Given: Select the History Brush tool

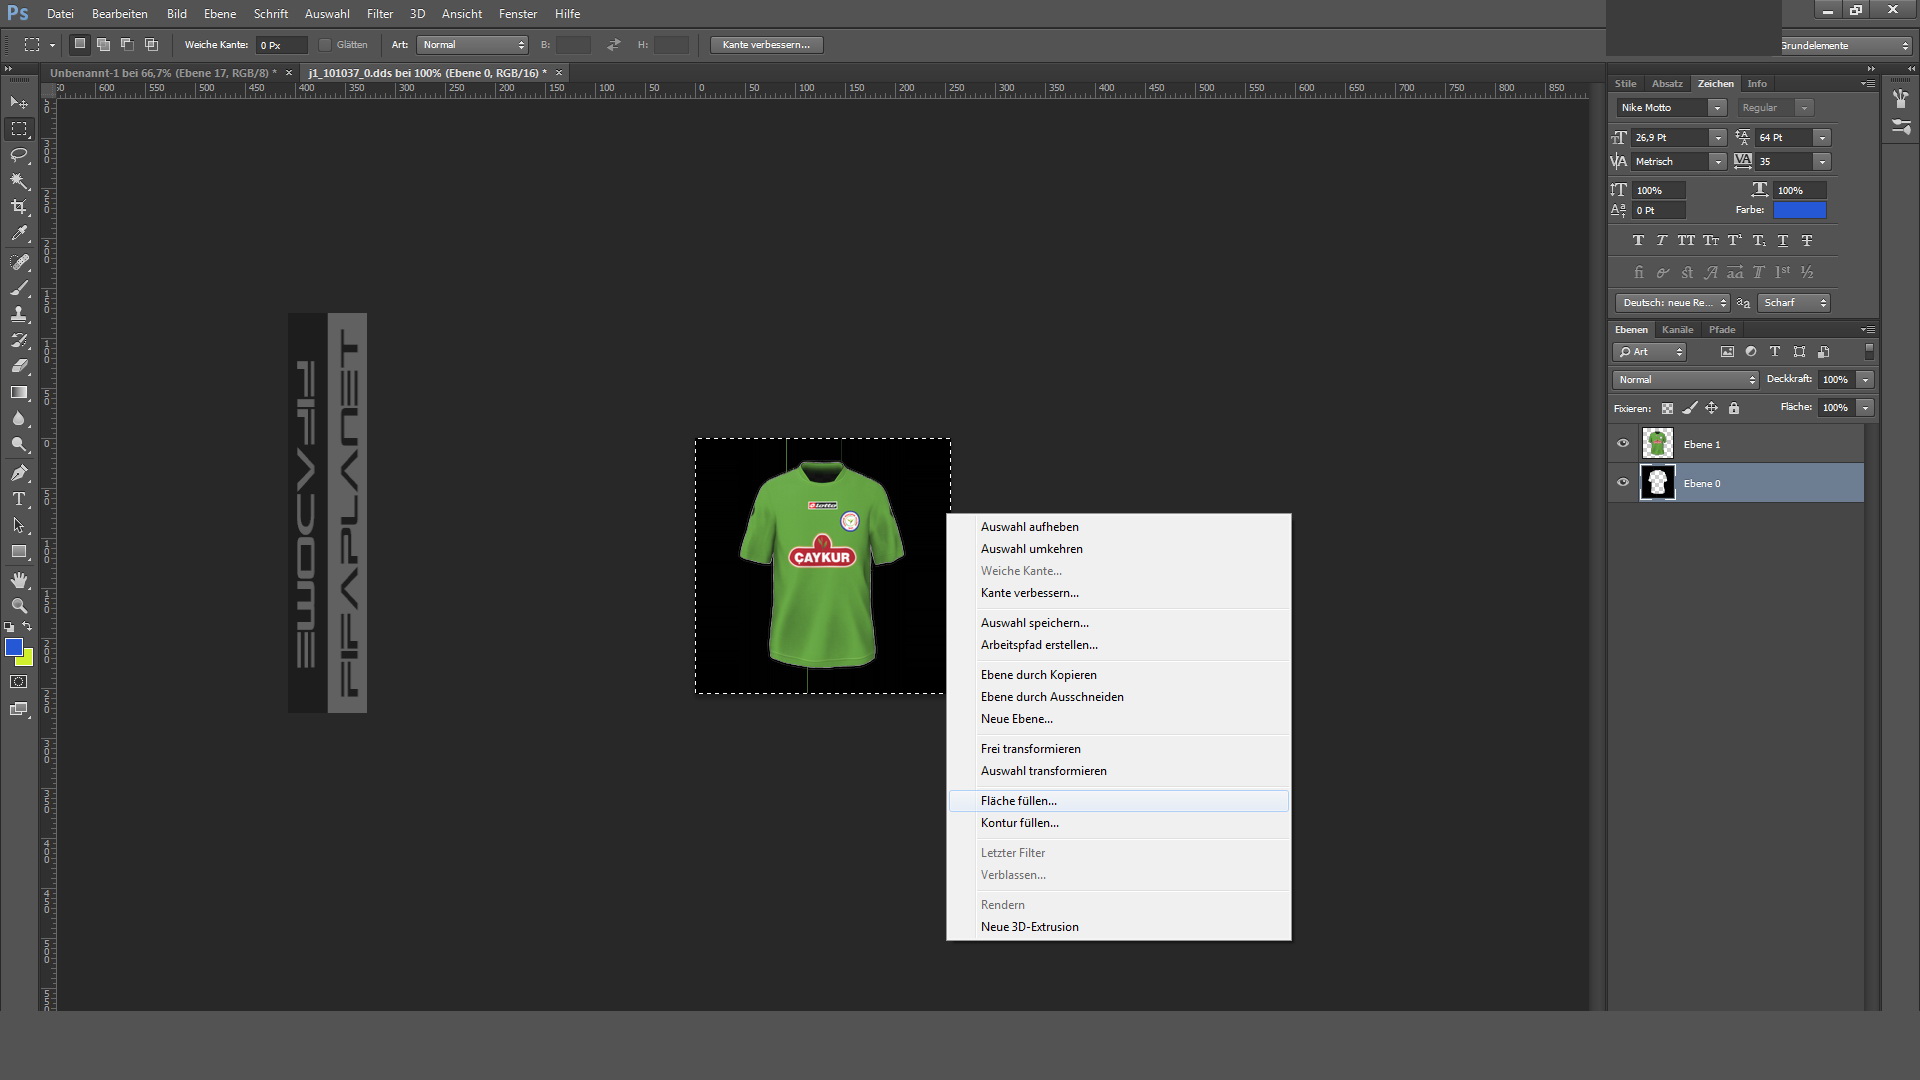Looking at the screenshot, I should (19, 340).
